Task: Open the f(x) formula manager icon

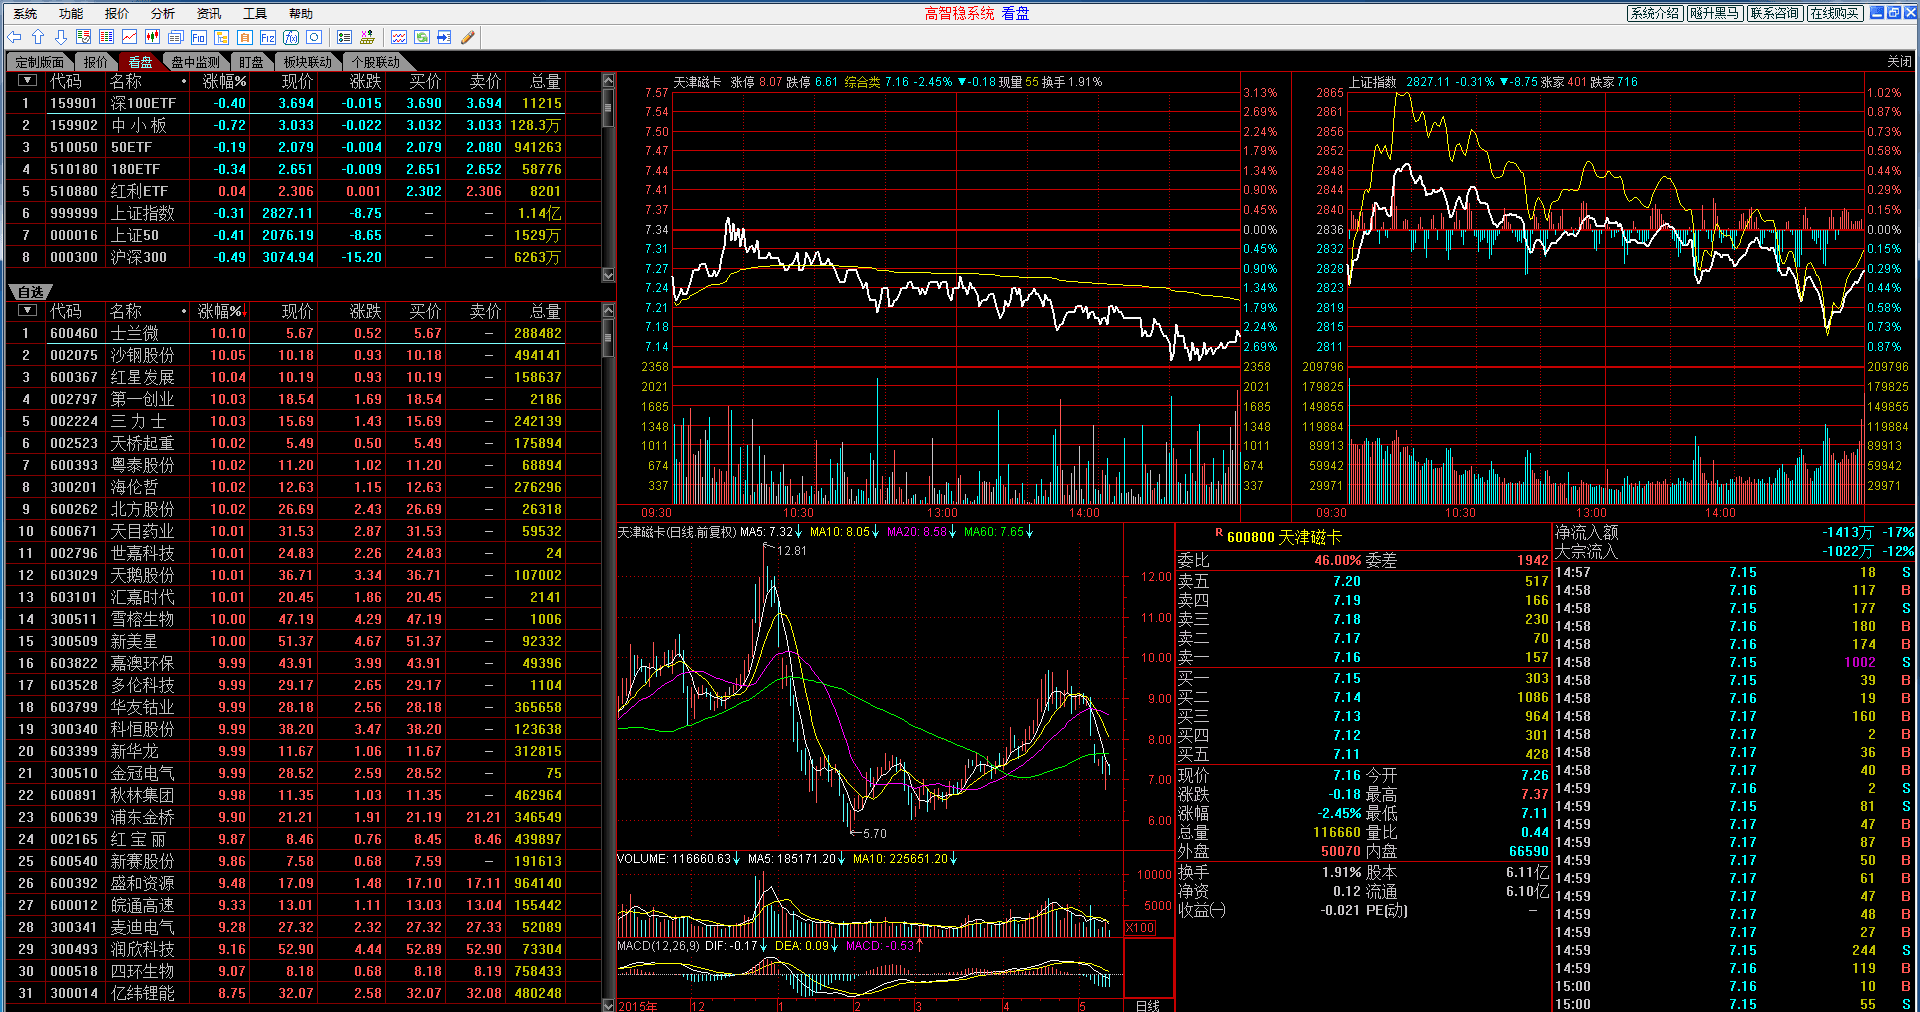Action: pyautogui.click(x=291, y=37)
